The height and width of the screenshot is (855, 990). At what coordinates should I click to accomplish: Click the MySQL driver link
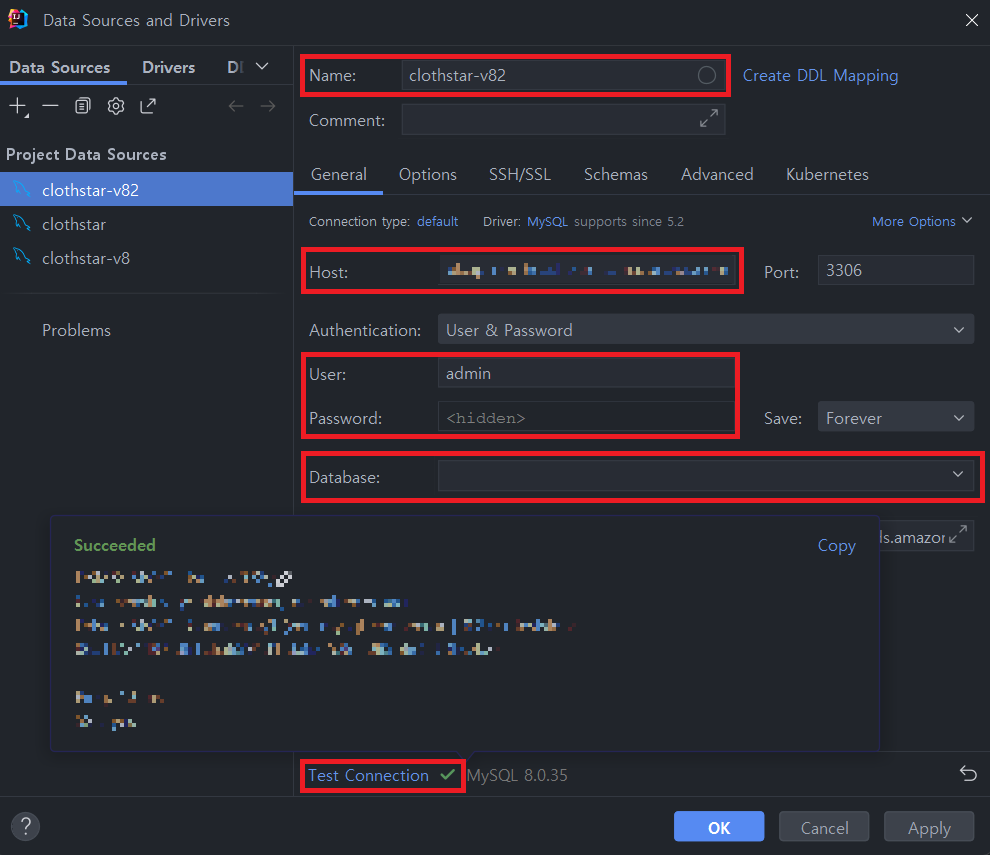(547, 222)
